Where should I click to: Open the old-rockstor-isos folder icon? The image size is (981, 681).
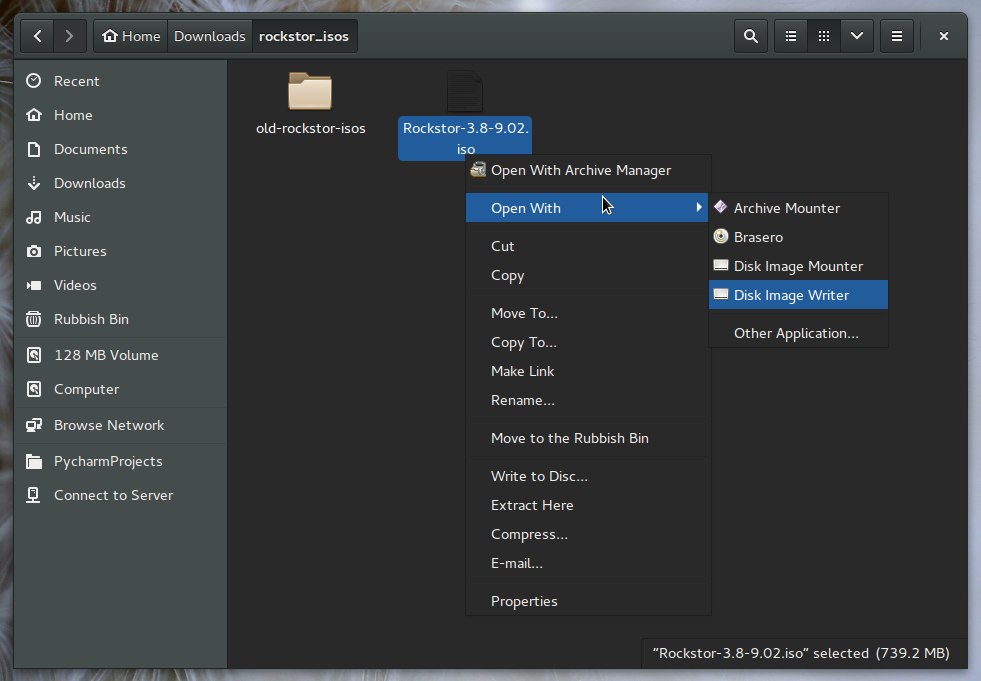[x=310, y=92]
